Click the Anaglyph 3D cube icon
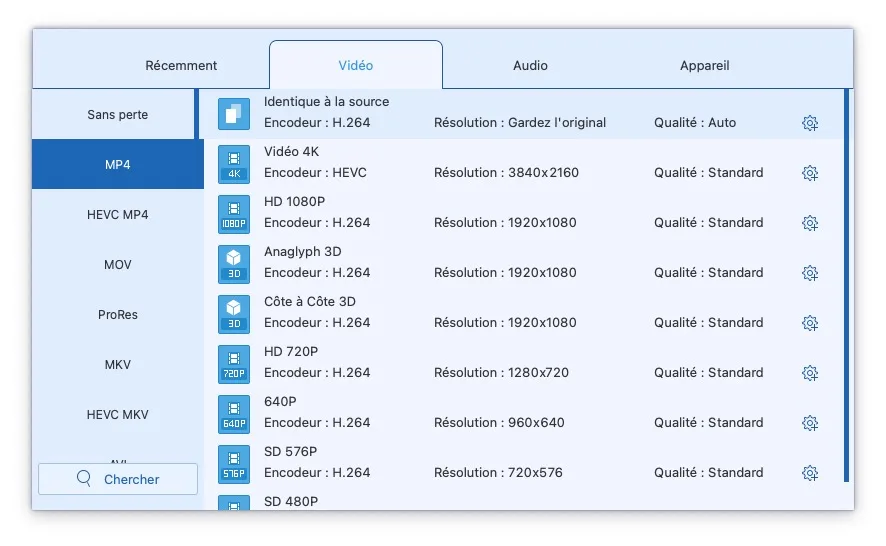This screenshot has height=546, width=886. (x=234, y=264)
